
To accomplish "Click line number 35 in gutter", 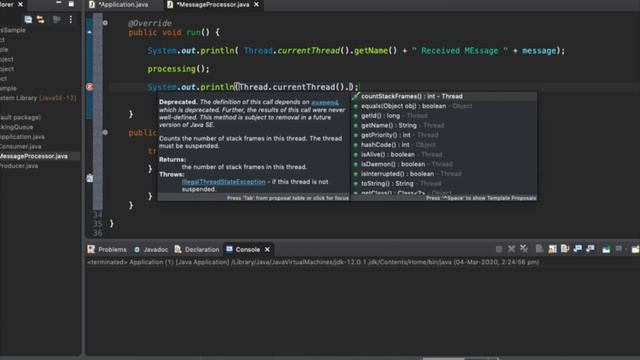I will coord(98,224).
